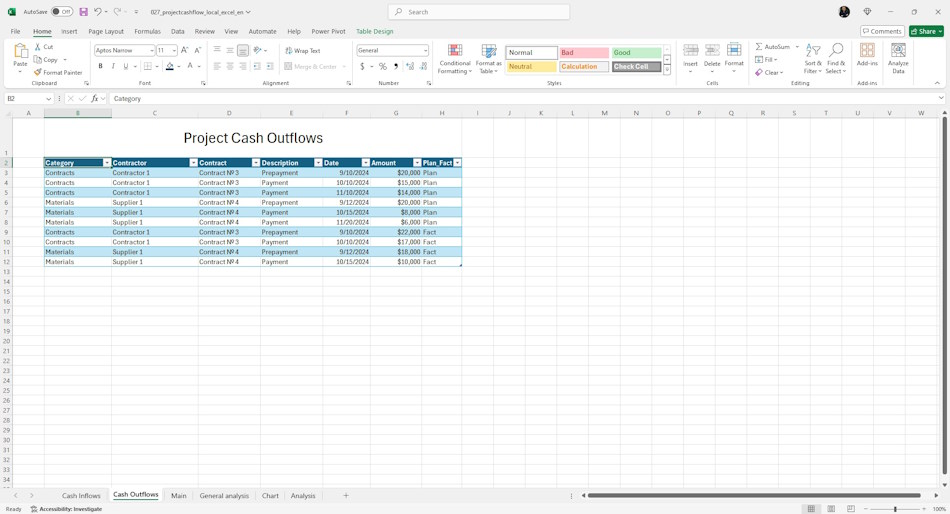Open the Category column filter dropdown
950x514 pixels.
click(107, 162)
